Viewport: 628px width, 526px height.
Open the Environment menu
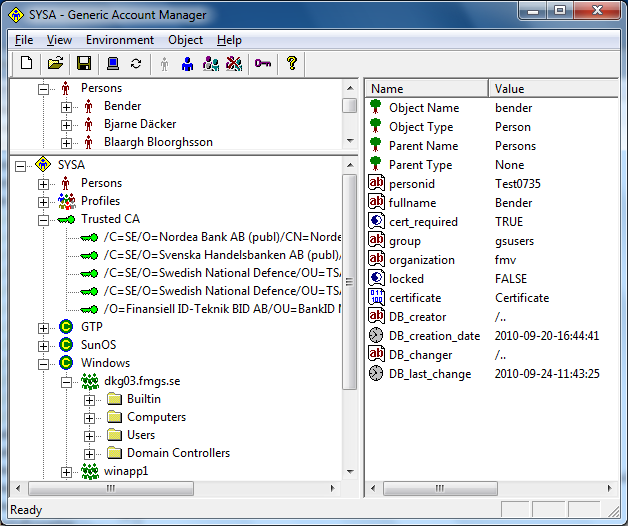120,40
